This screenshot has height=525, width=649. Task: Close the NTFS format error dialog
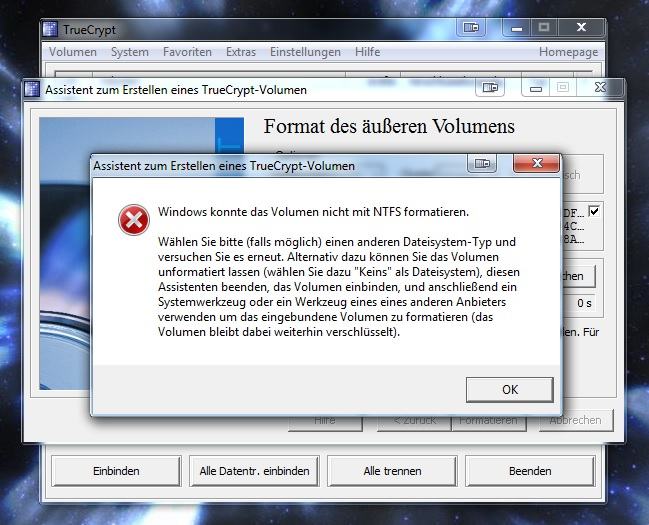point(537,163)
